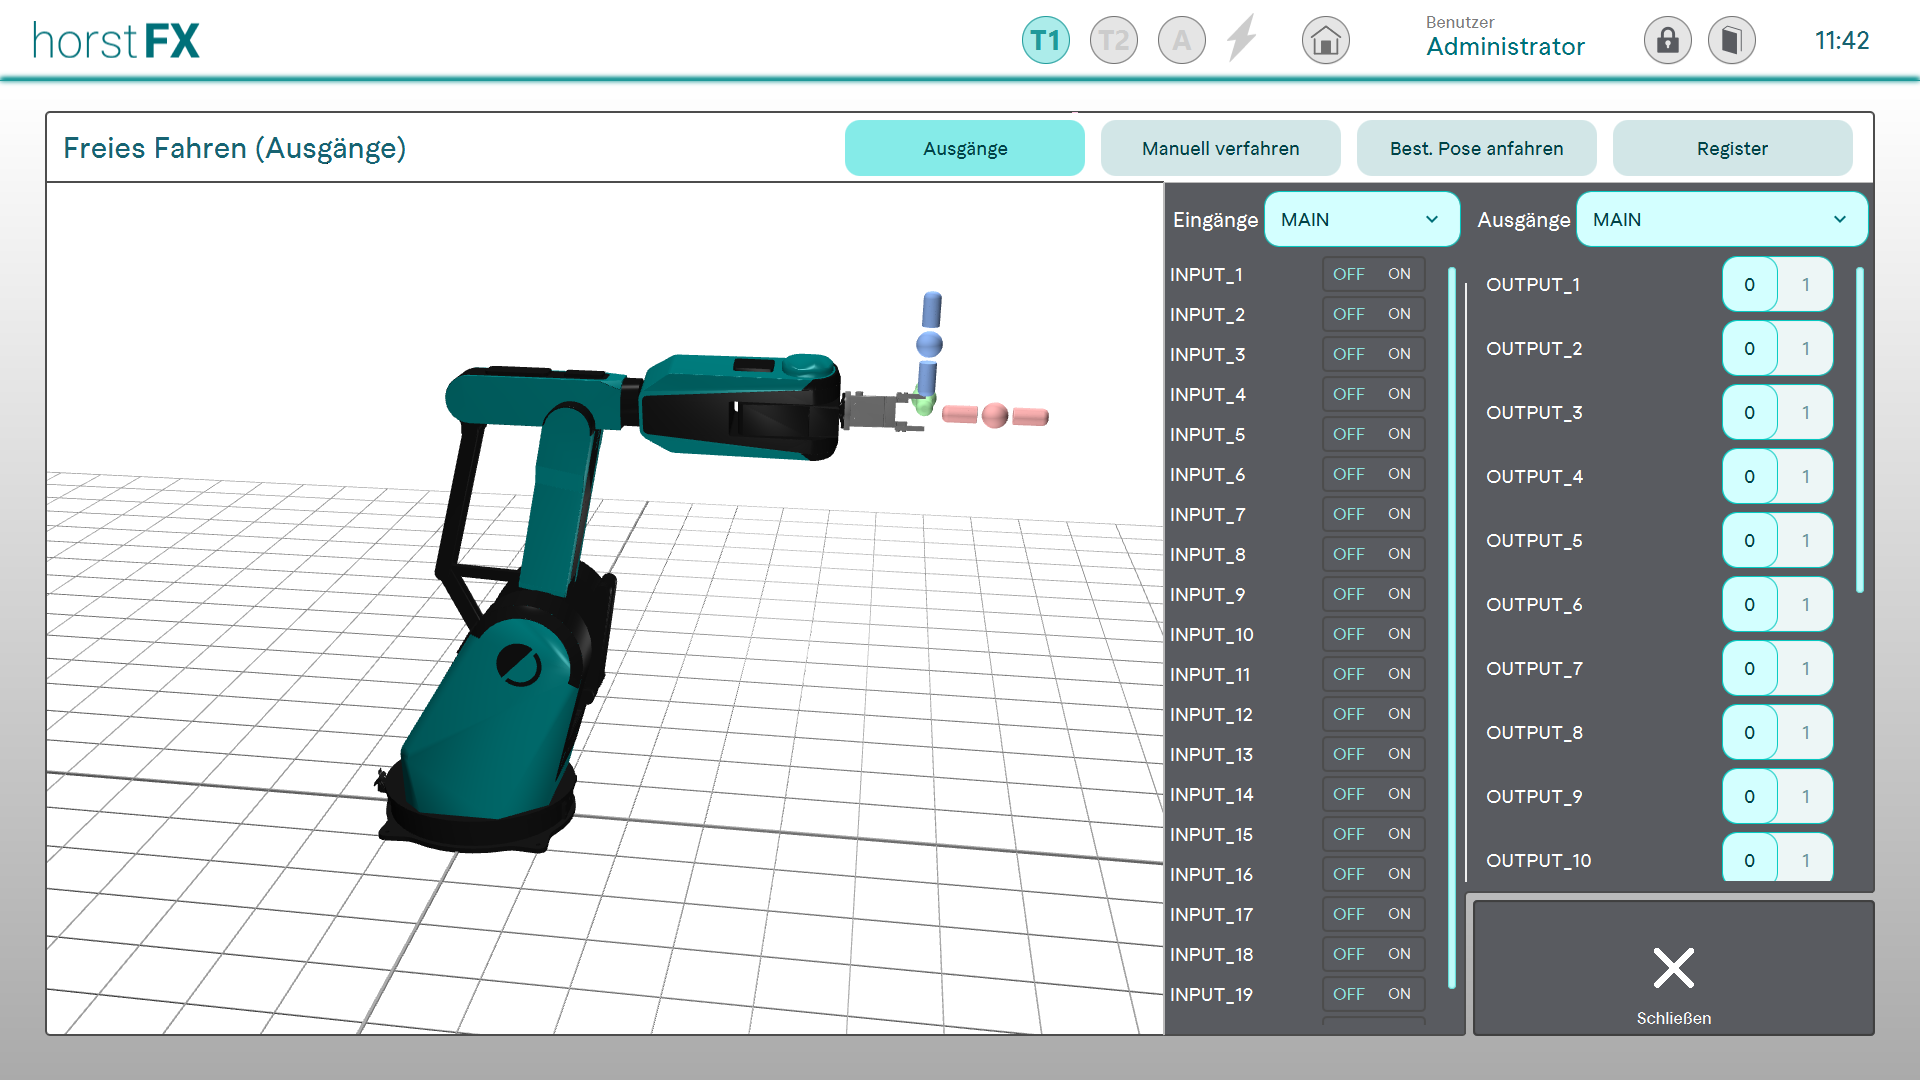Toggle INPUT_1 OFF/ON switch

pos(1373,274)
